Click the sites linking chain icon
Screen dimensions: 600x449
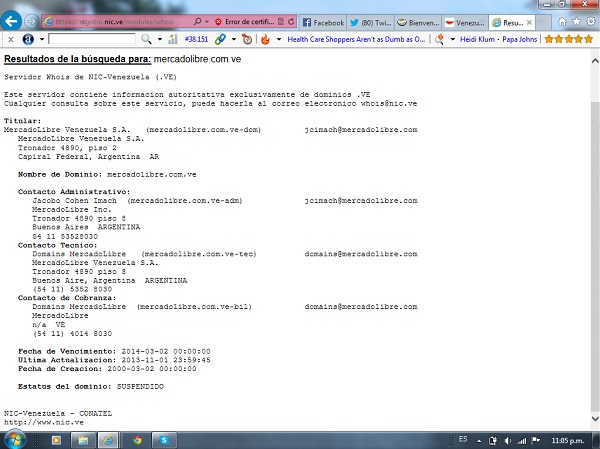(x=220, y=39)
